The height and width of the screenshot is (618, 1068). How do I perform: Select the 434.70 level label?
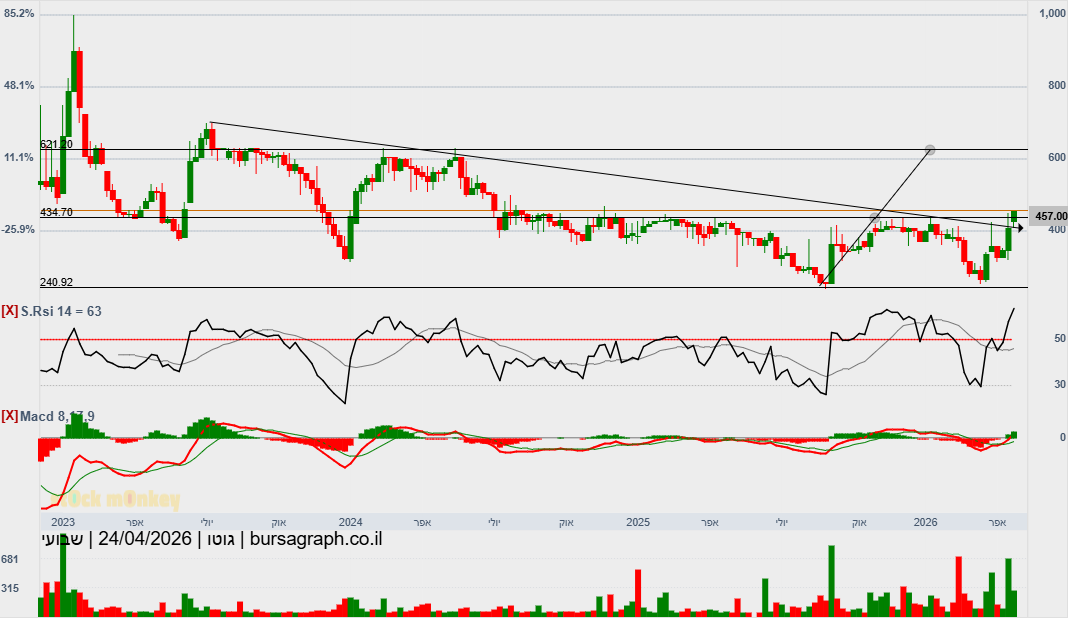click(57, 213)
